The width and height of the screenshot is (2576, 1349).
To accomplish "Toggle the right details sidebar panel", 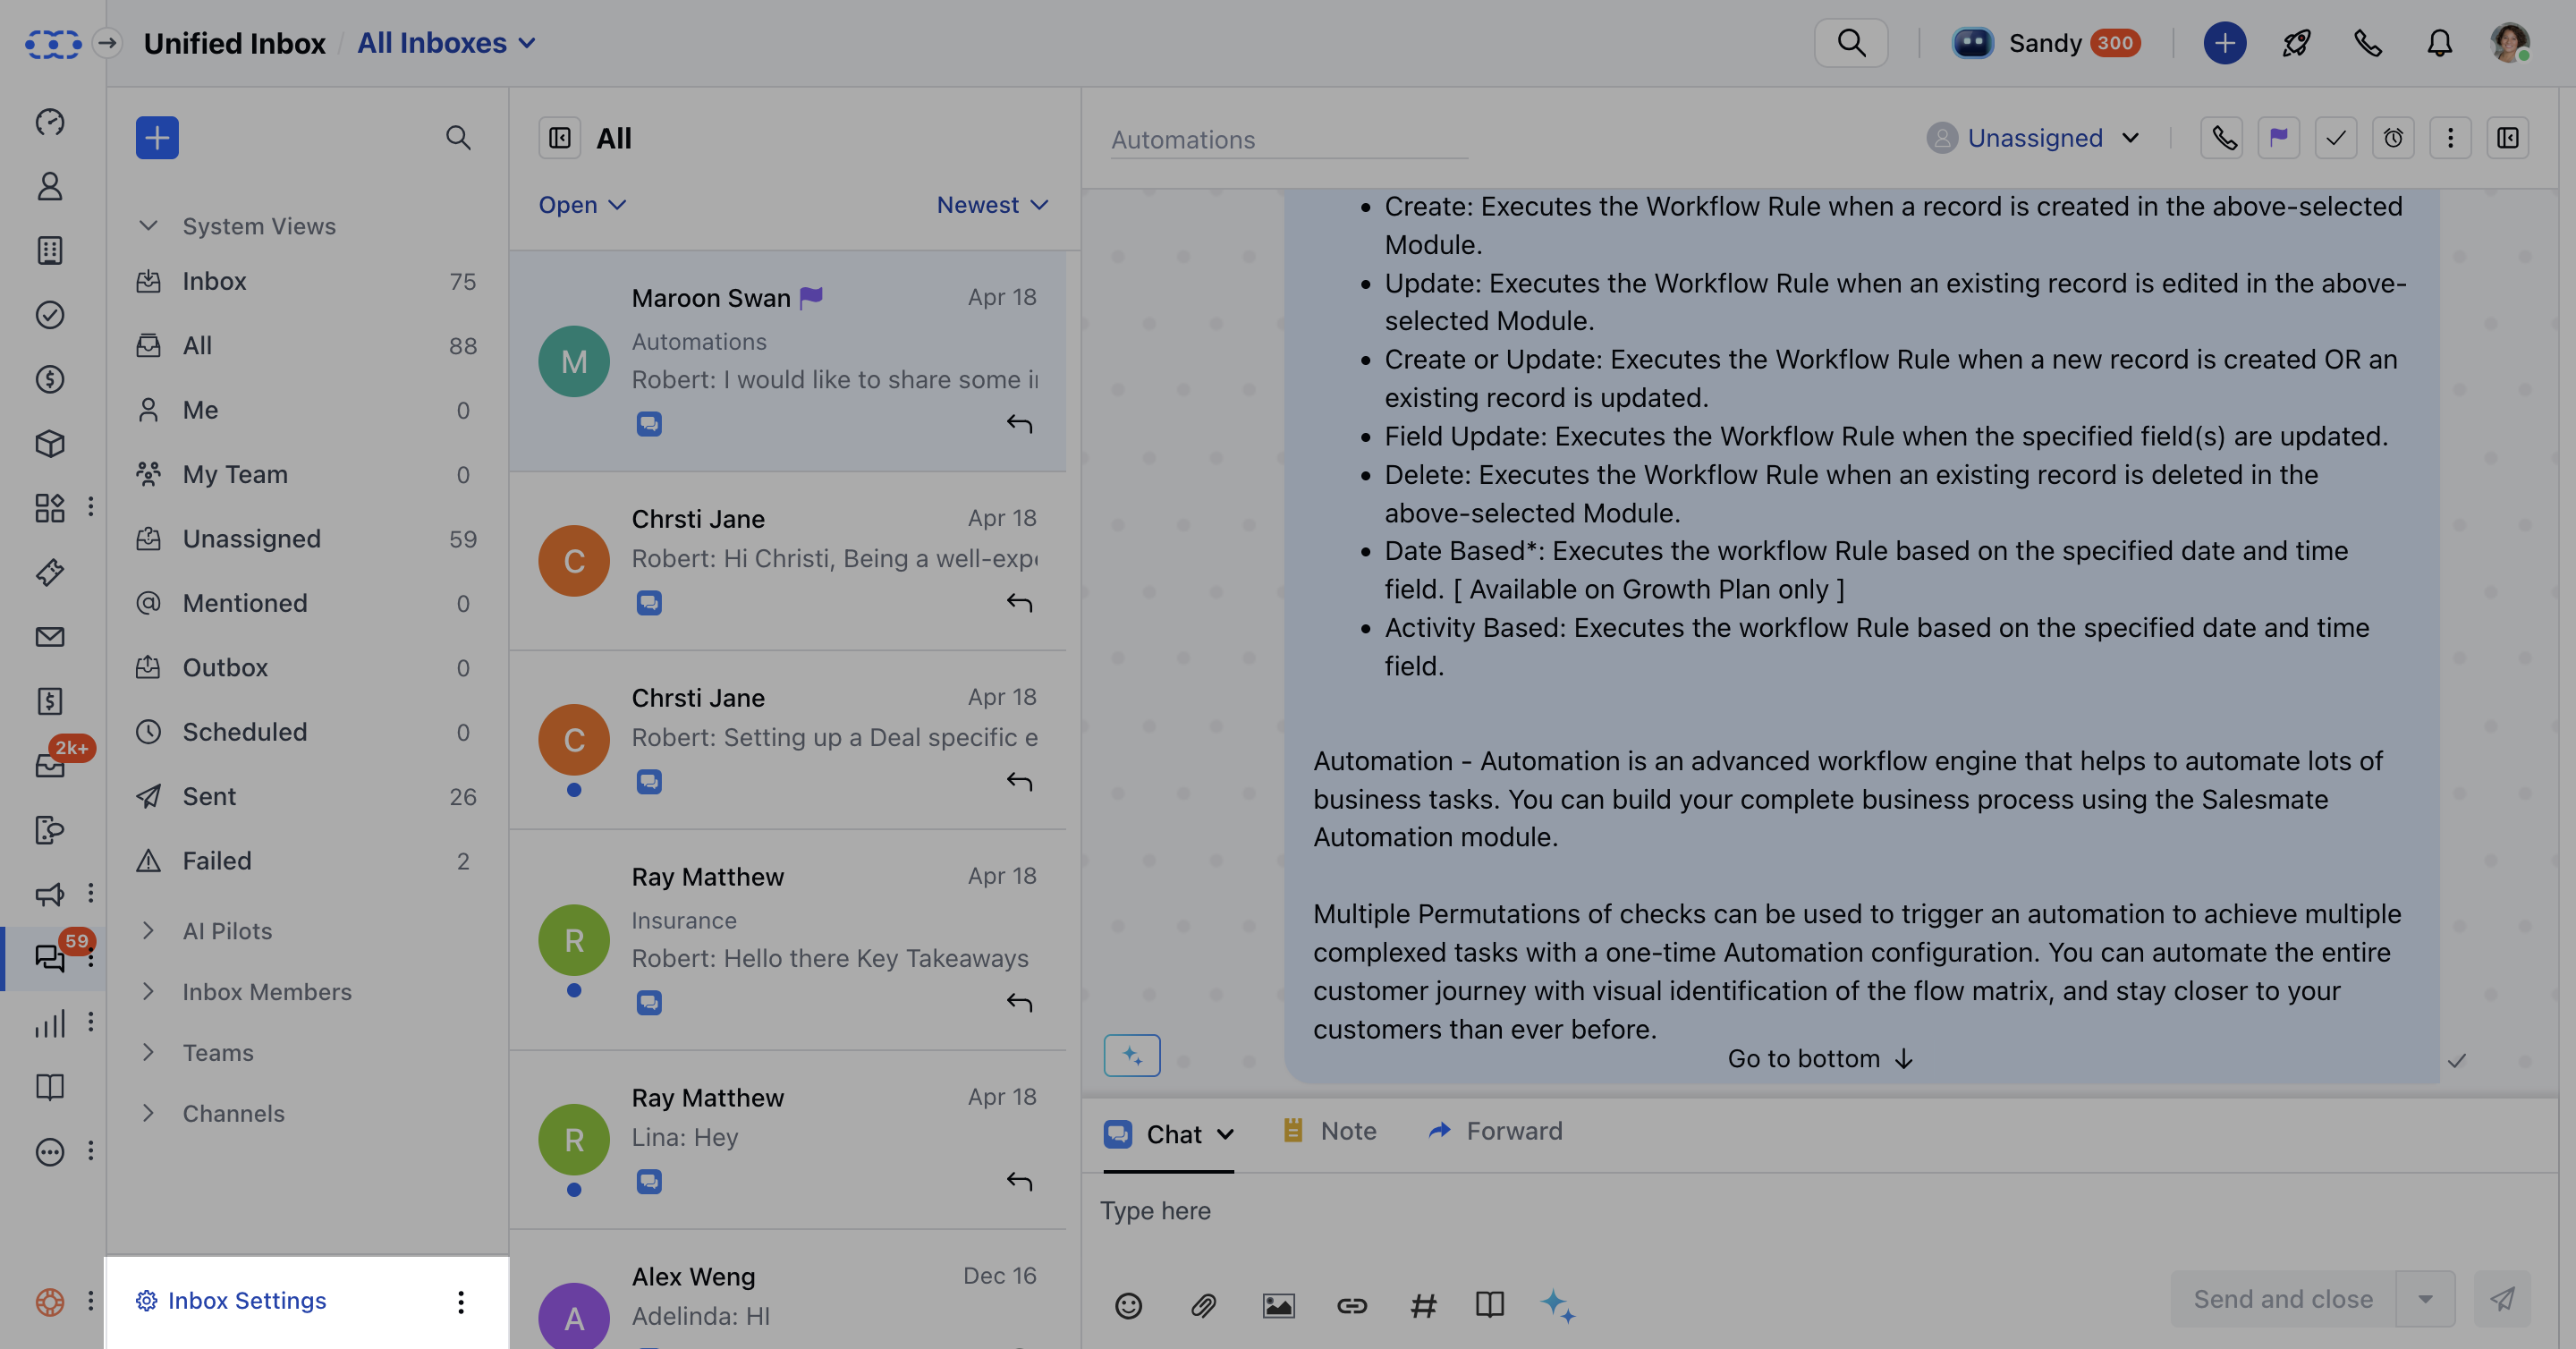I will pos(2508,138).
